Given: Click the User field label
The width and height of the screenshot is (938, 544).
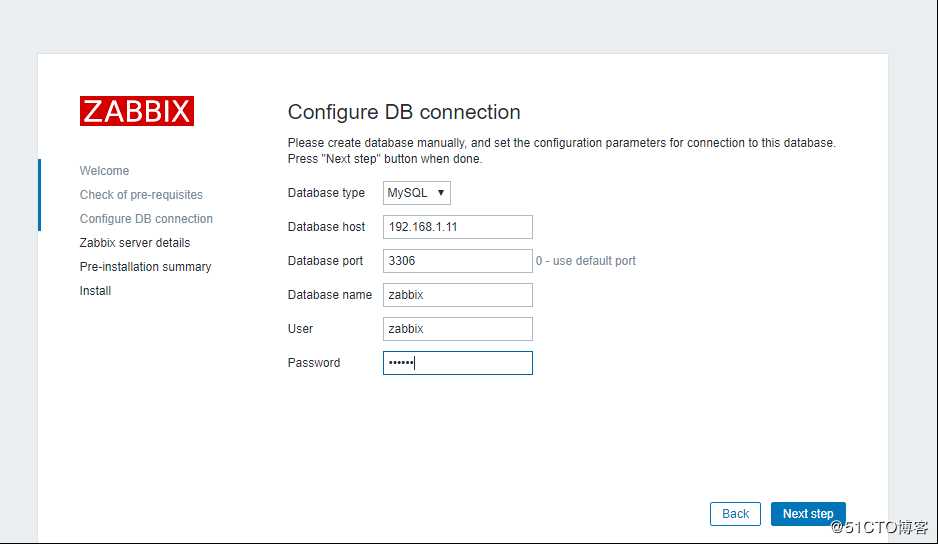Looking at the screenshot, I should click(300, 329).
